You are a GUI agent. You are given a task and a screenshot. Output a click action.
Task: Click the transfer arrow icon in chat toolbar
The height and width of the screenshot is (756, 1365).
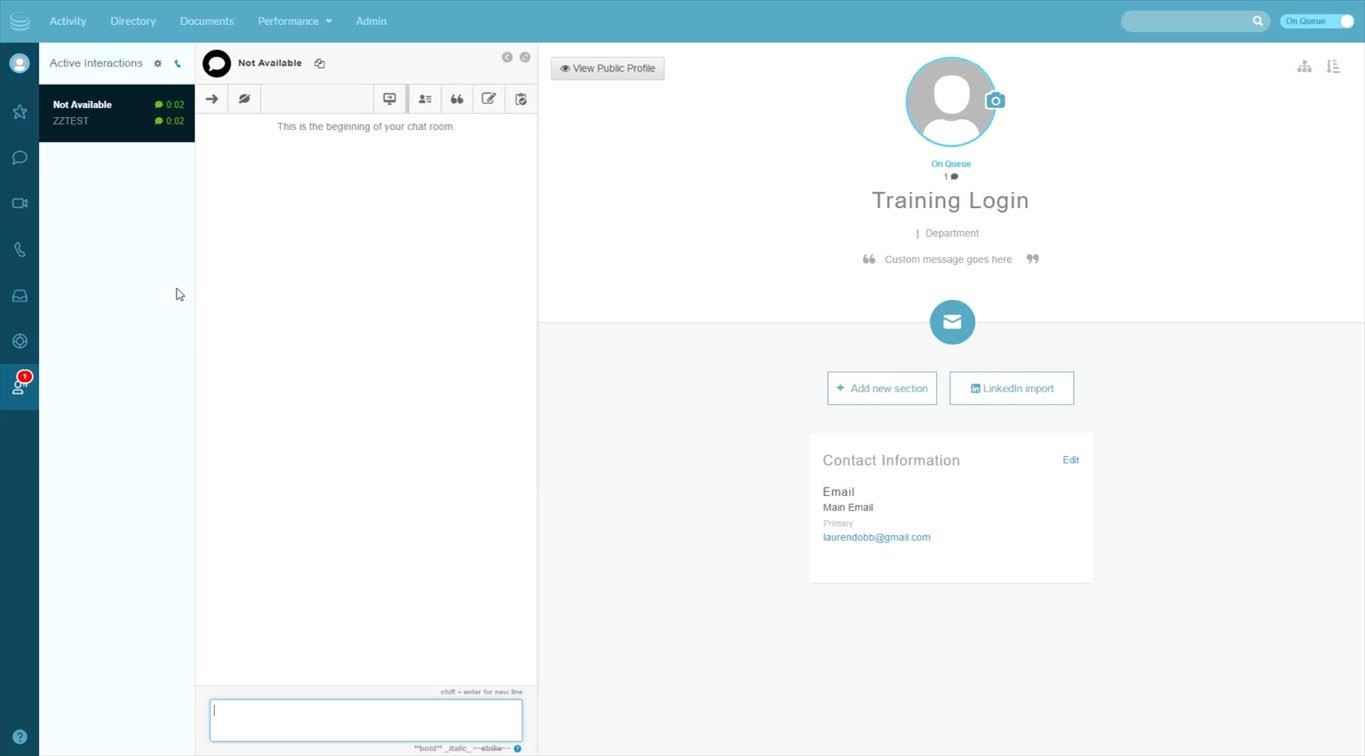point(212,99)
